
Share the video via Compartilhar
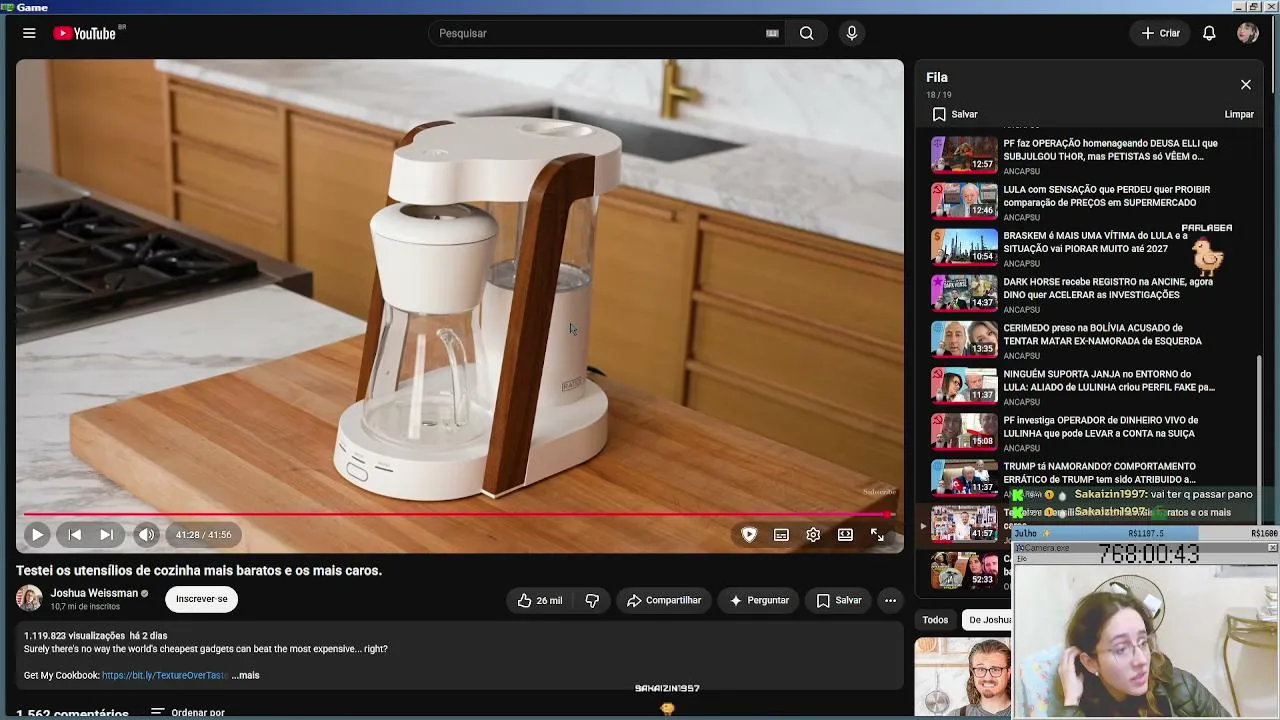click(x=664, y=600)
